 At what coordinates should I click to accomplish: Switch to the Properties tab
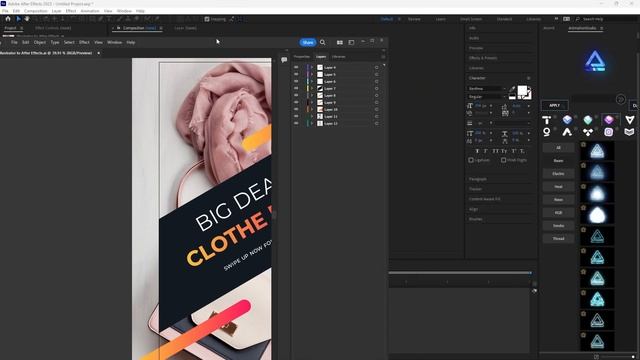pyautogui.click(x=302, y=57)
